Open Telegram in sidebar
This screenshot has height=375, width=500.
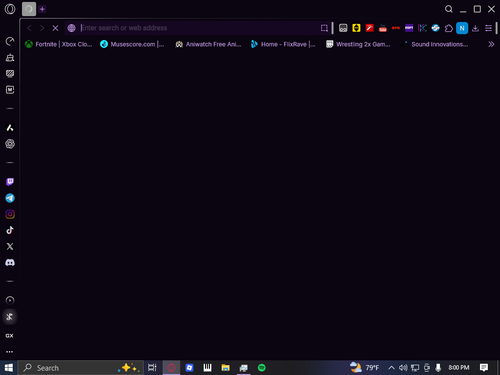(10, 198)
